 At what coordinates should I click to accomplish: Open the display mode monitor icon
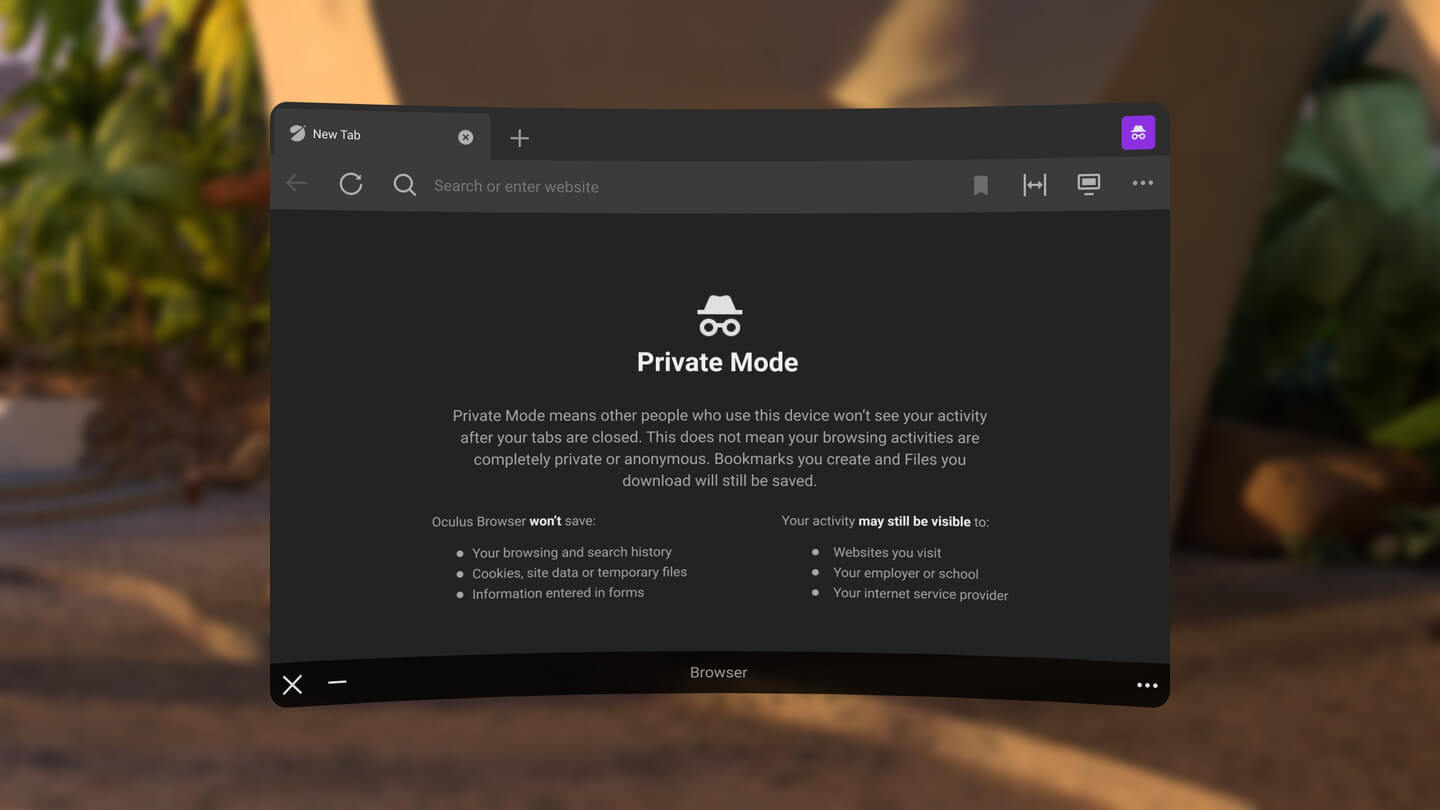1088,184
